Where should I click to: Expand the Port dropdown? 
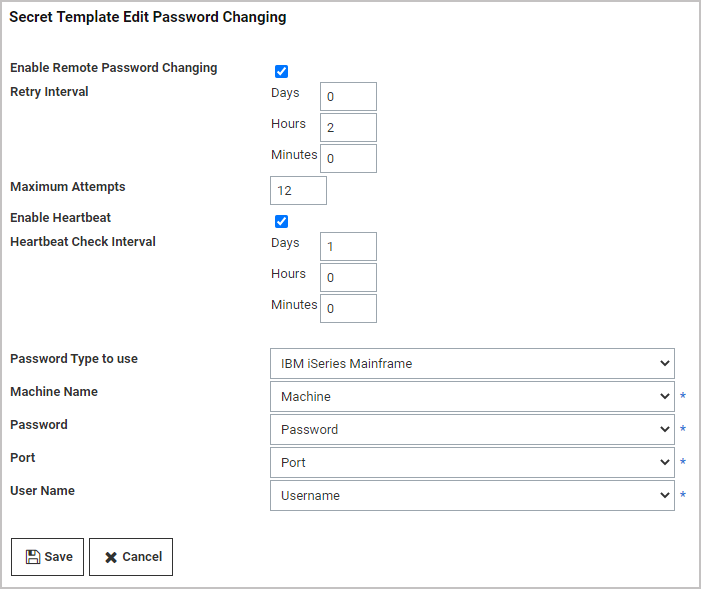(472, 463)
